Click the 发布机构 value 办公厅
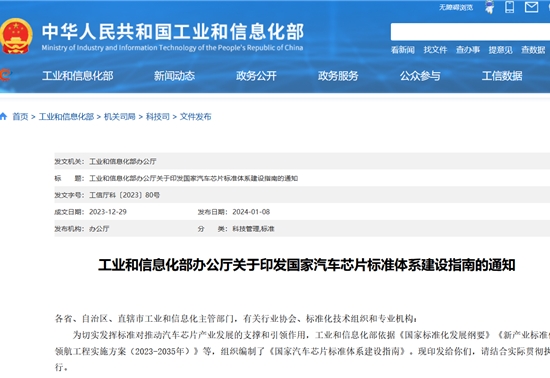The width and height of the screenshot is (550, 378). 99,229
